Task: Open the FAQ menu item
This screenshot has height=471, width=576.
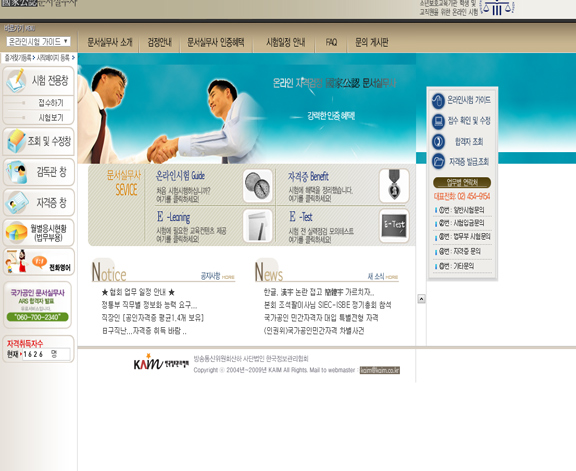Action: [331, 42]
